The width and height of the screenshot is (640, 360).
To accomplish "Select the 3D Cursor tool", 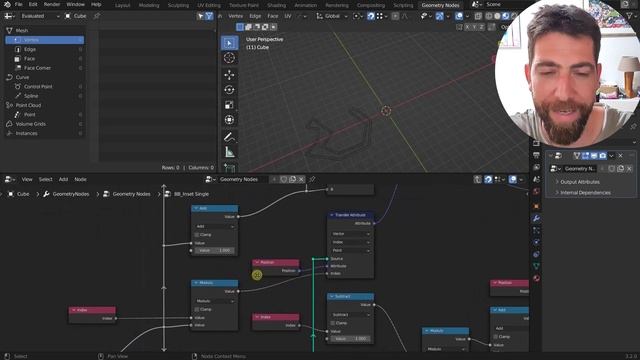I will [x=229, y=58].
